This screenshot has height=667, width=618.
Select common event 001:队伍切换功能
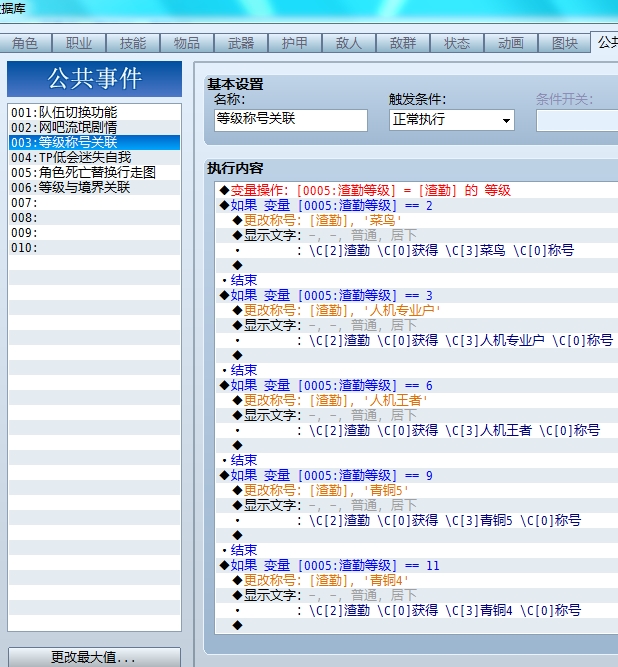coord(94,112)
